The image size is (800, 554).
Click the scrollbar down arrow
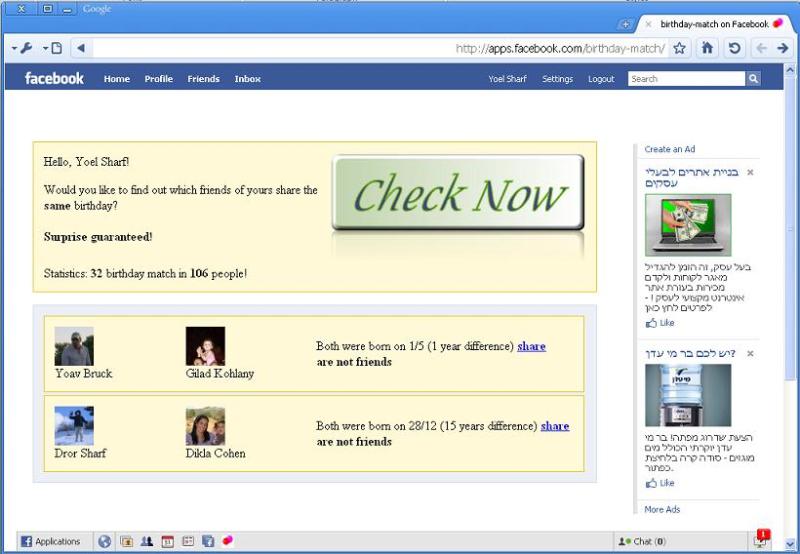pos(790,544)
